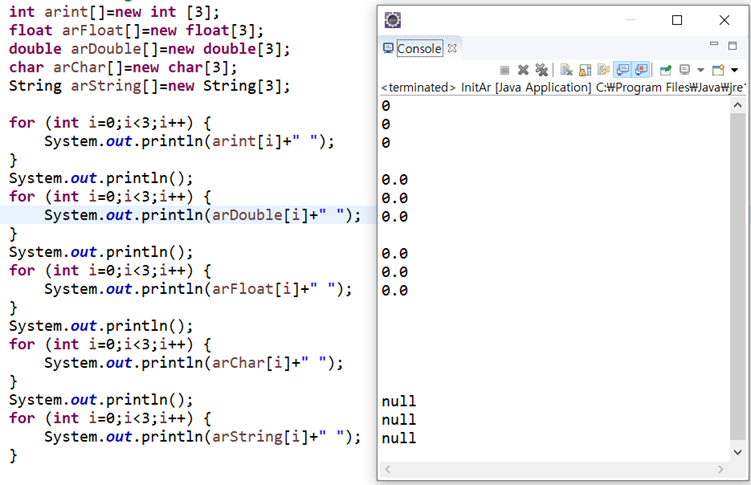This screenshot has width=751, height=485.
Task: Click the console horizontal scrollbar left arrow
Action: (x=387, y=469)
